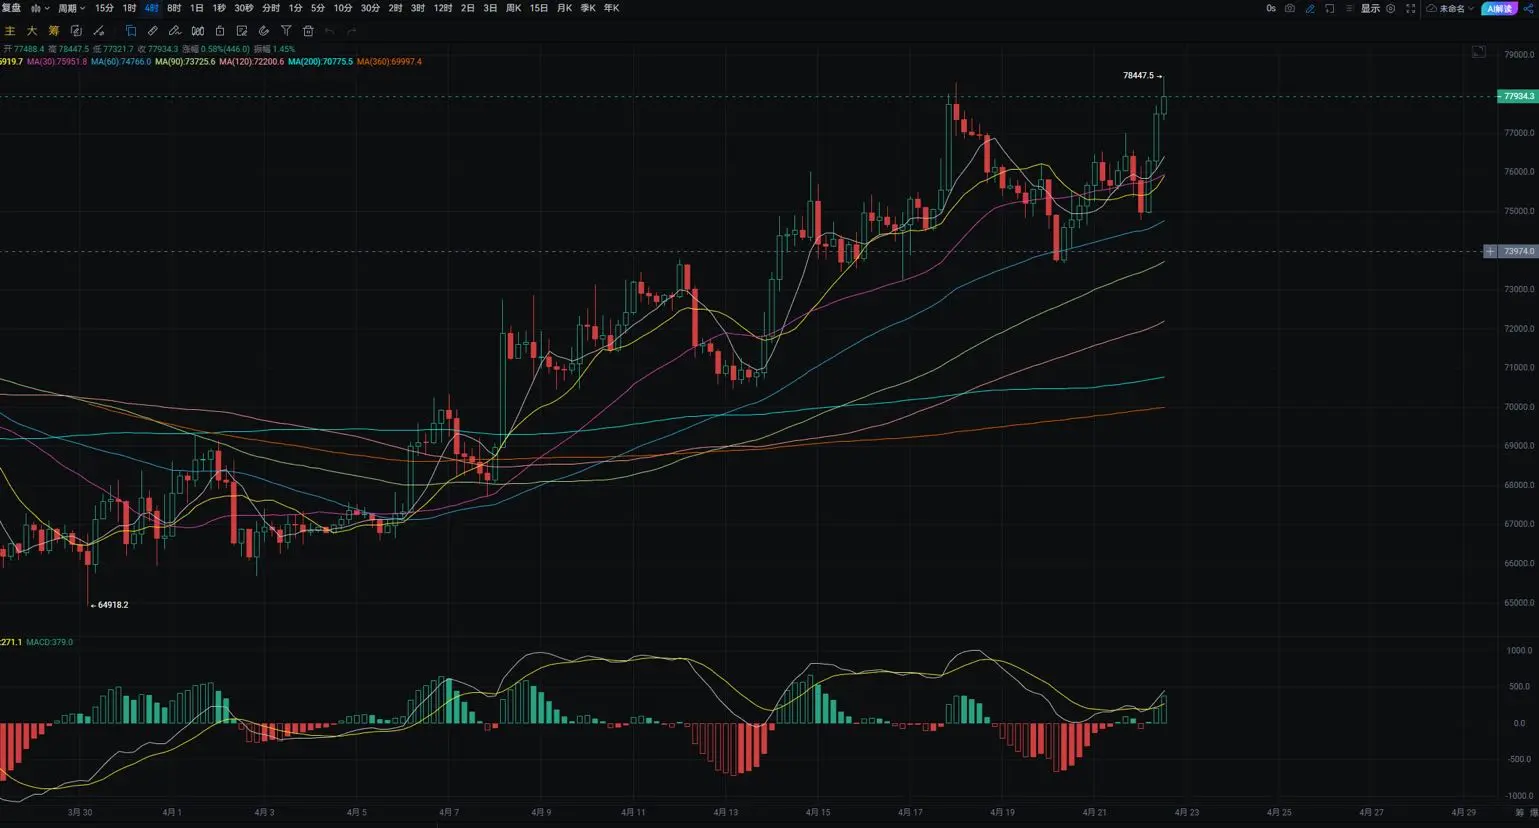Image resolution: width=1539 pixels, height=828 pixels.
Task: Open the 复盘 replay mode
Action: [x=11, y=8]
